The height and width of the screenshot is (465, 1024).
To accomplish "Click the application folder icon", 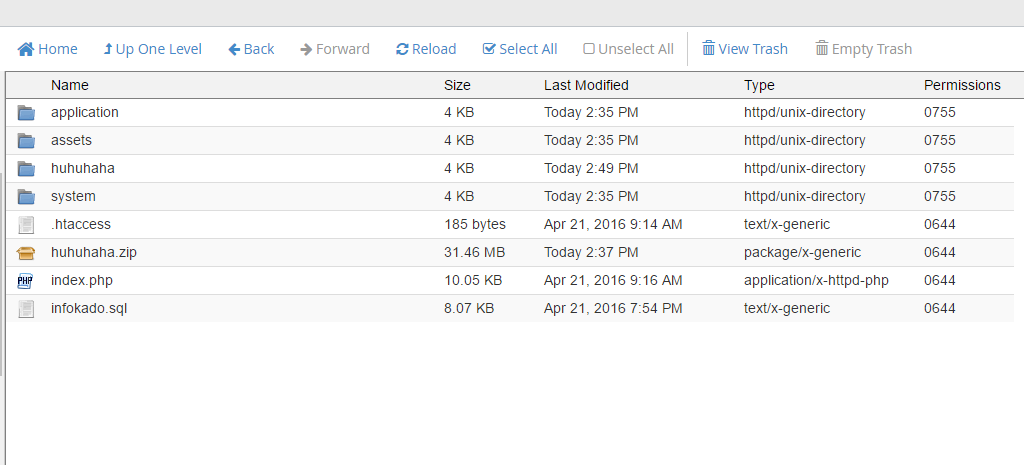I will (x=26, y=113).
